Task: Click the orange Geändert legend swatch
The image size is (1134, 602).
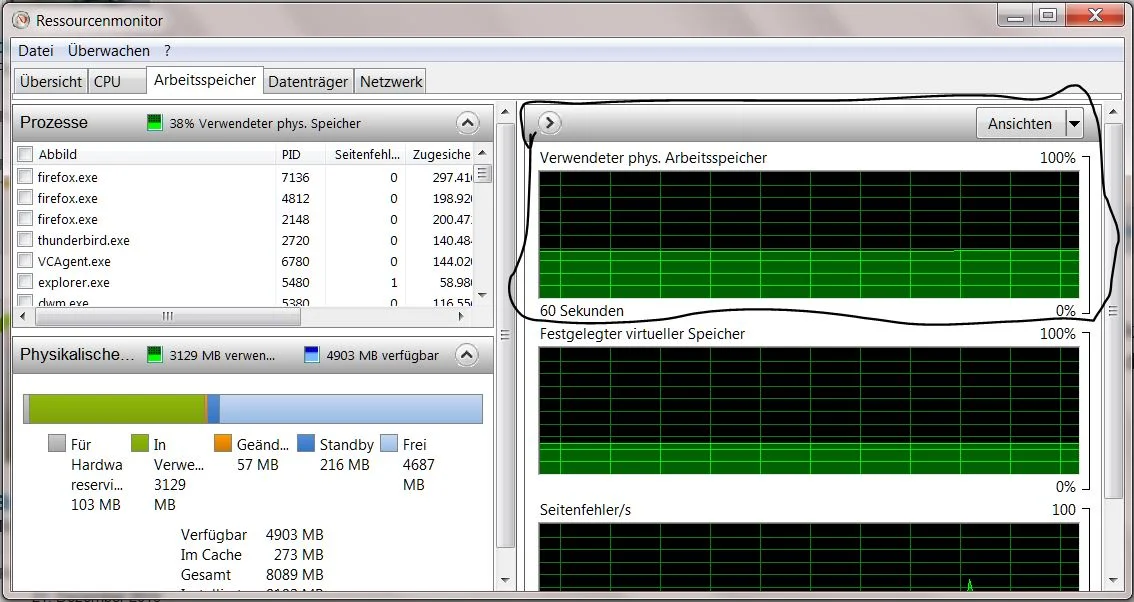Action: point(223,443)
